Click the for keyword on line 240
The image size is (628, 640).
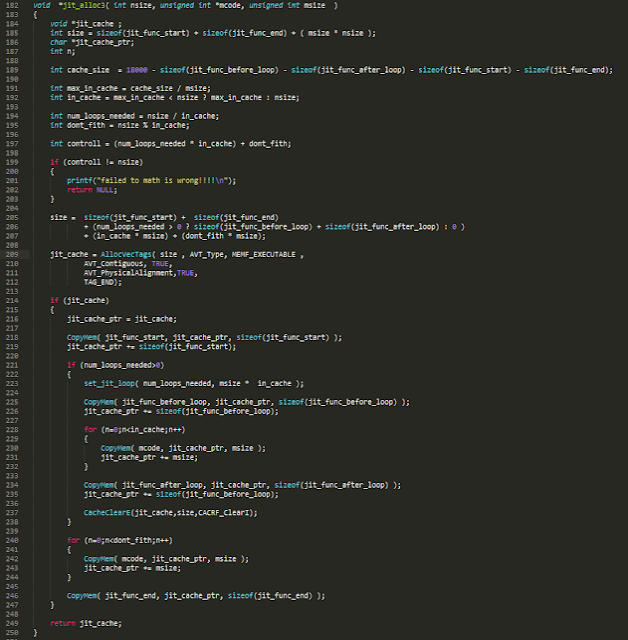pos(73,540)
